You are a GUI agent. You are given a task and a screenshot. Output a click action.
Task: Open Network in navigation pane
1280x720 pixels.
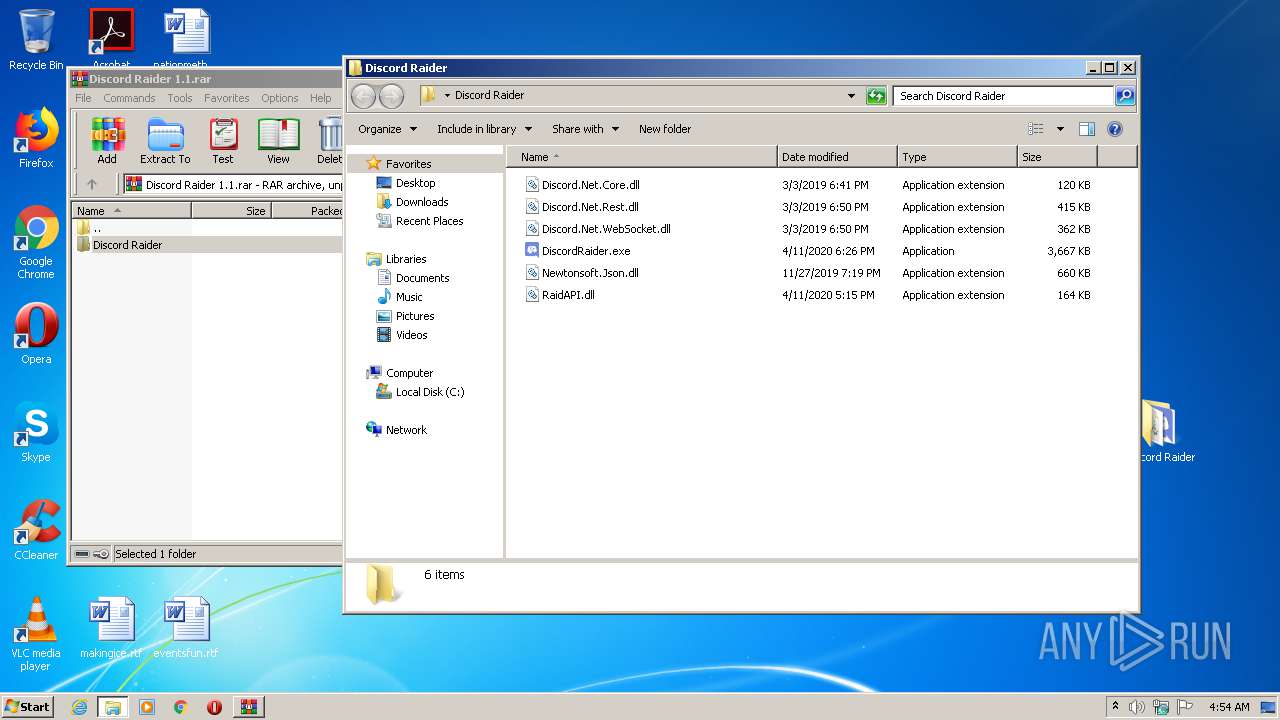tap(406, 430)
